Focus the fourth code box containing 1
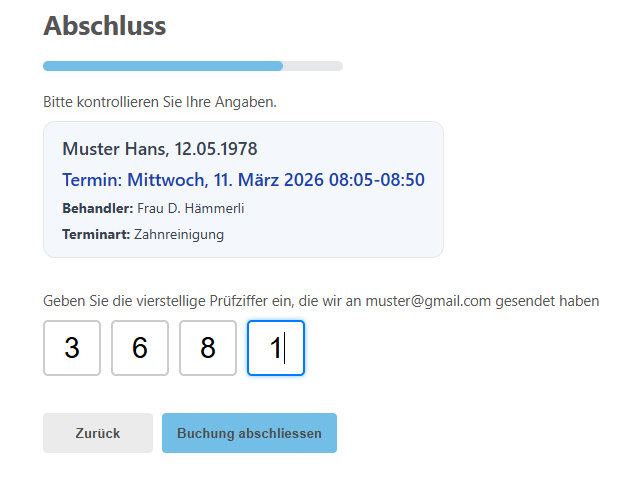Screen dimensions: 618x488 click(276, 348)
